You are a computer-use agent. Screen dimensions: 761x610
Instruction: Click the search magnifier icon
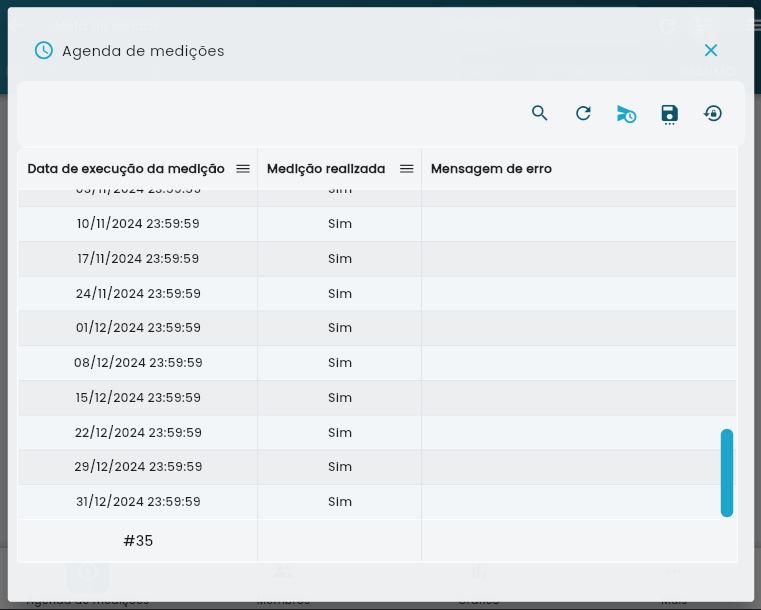[x=539, y=113]
